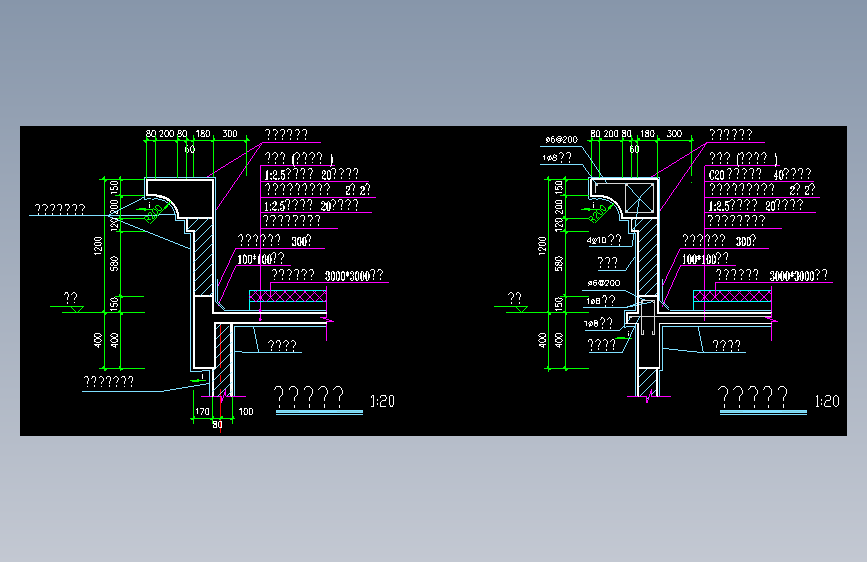The height and width of the screenshot is (562, 867).
Task: Click the 100 dimension below left detail
Action: click(x=246, y=412)
